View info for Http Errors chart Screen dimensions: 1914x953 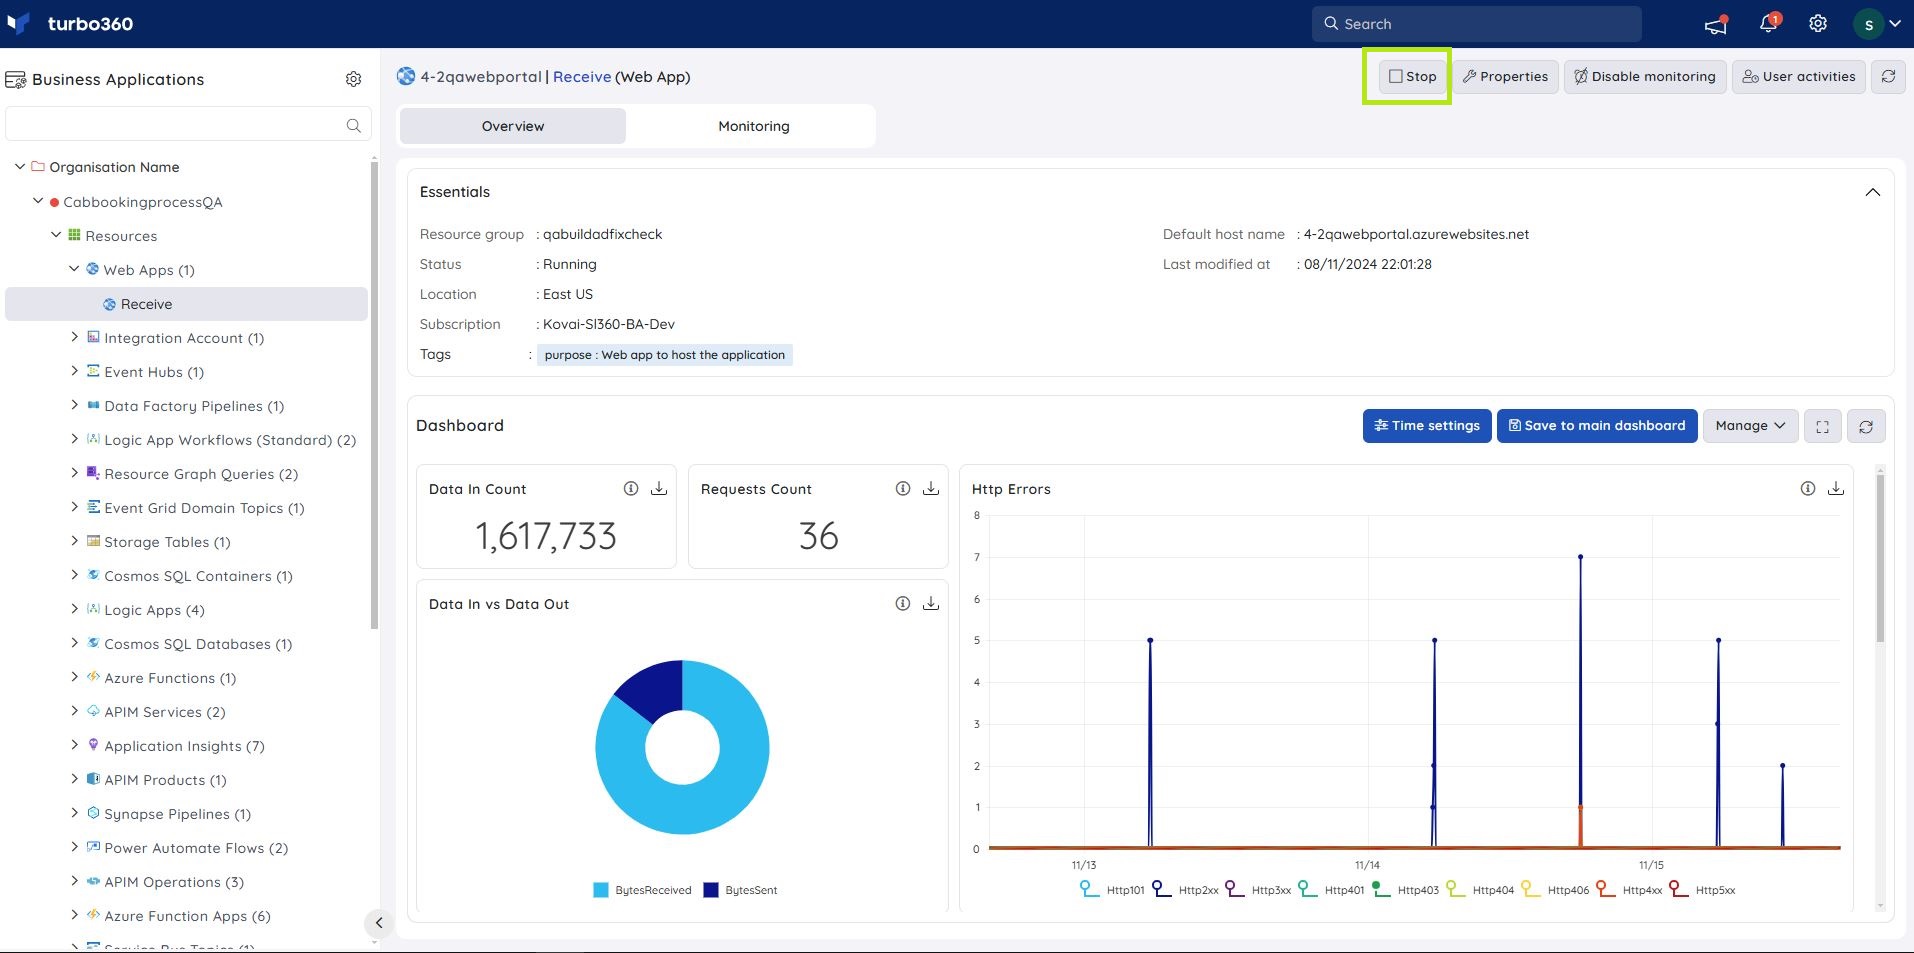tap(1808, 489)
